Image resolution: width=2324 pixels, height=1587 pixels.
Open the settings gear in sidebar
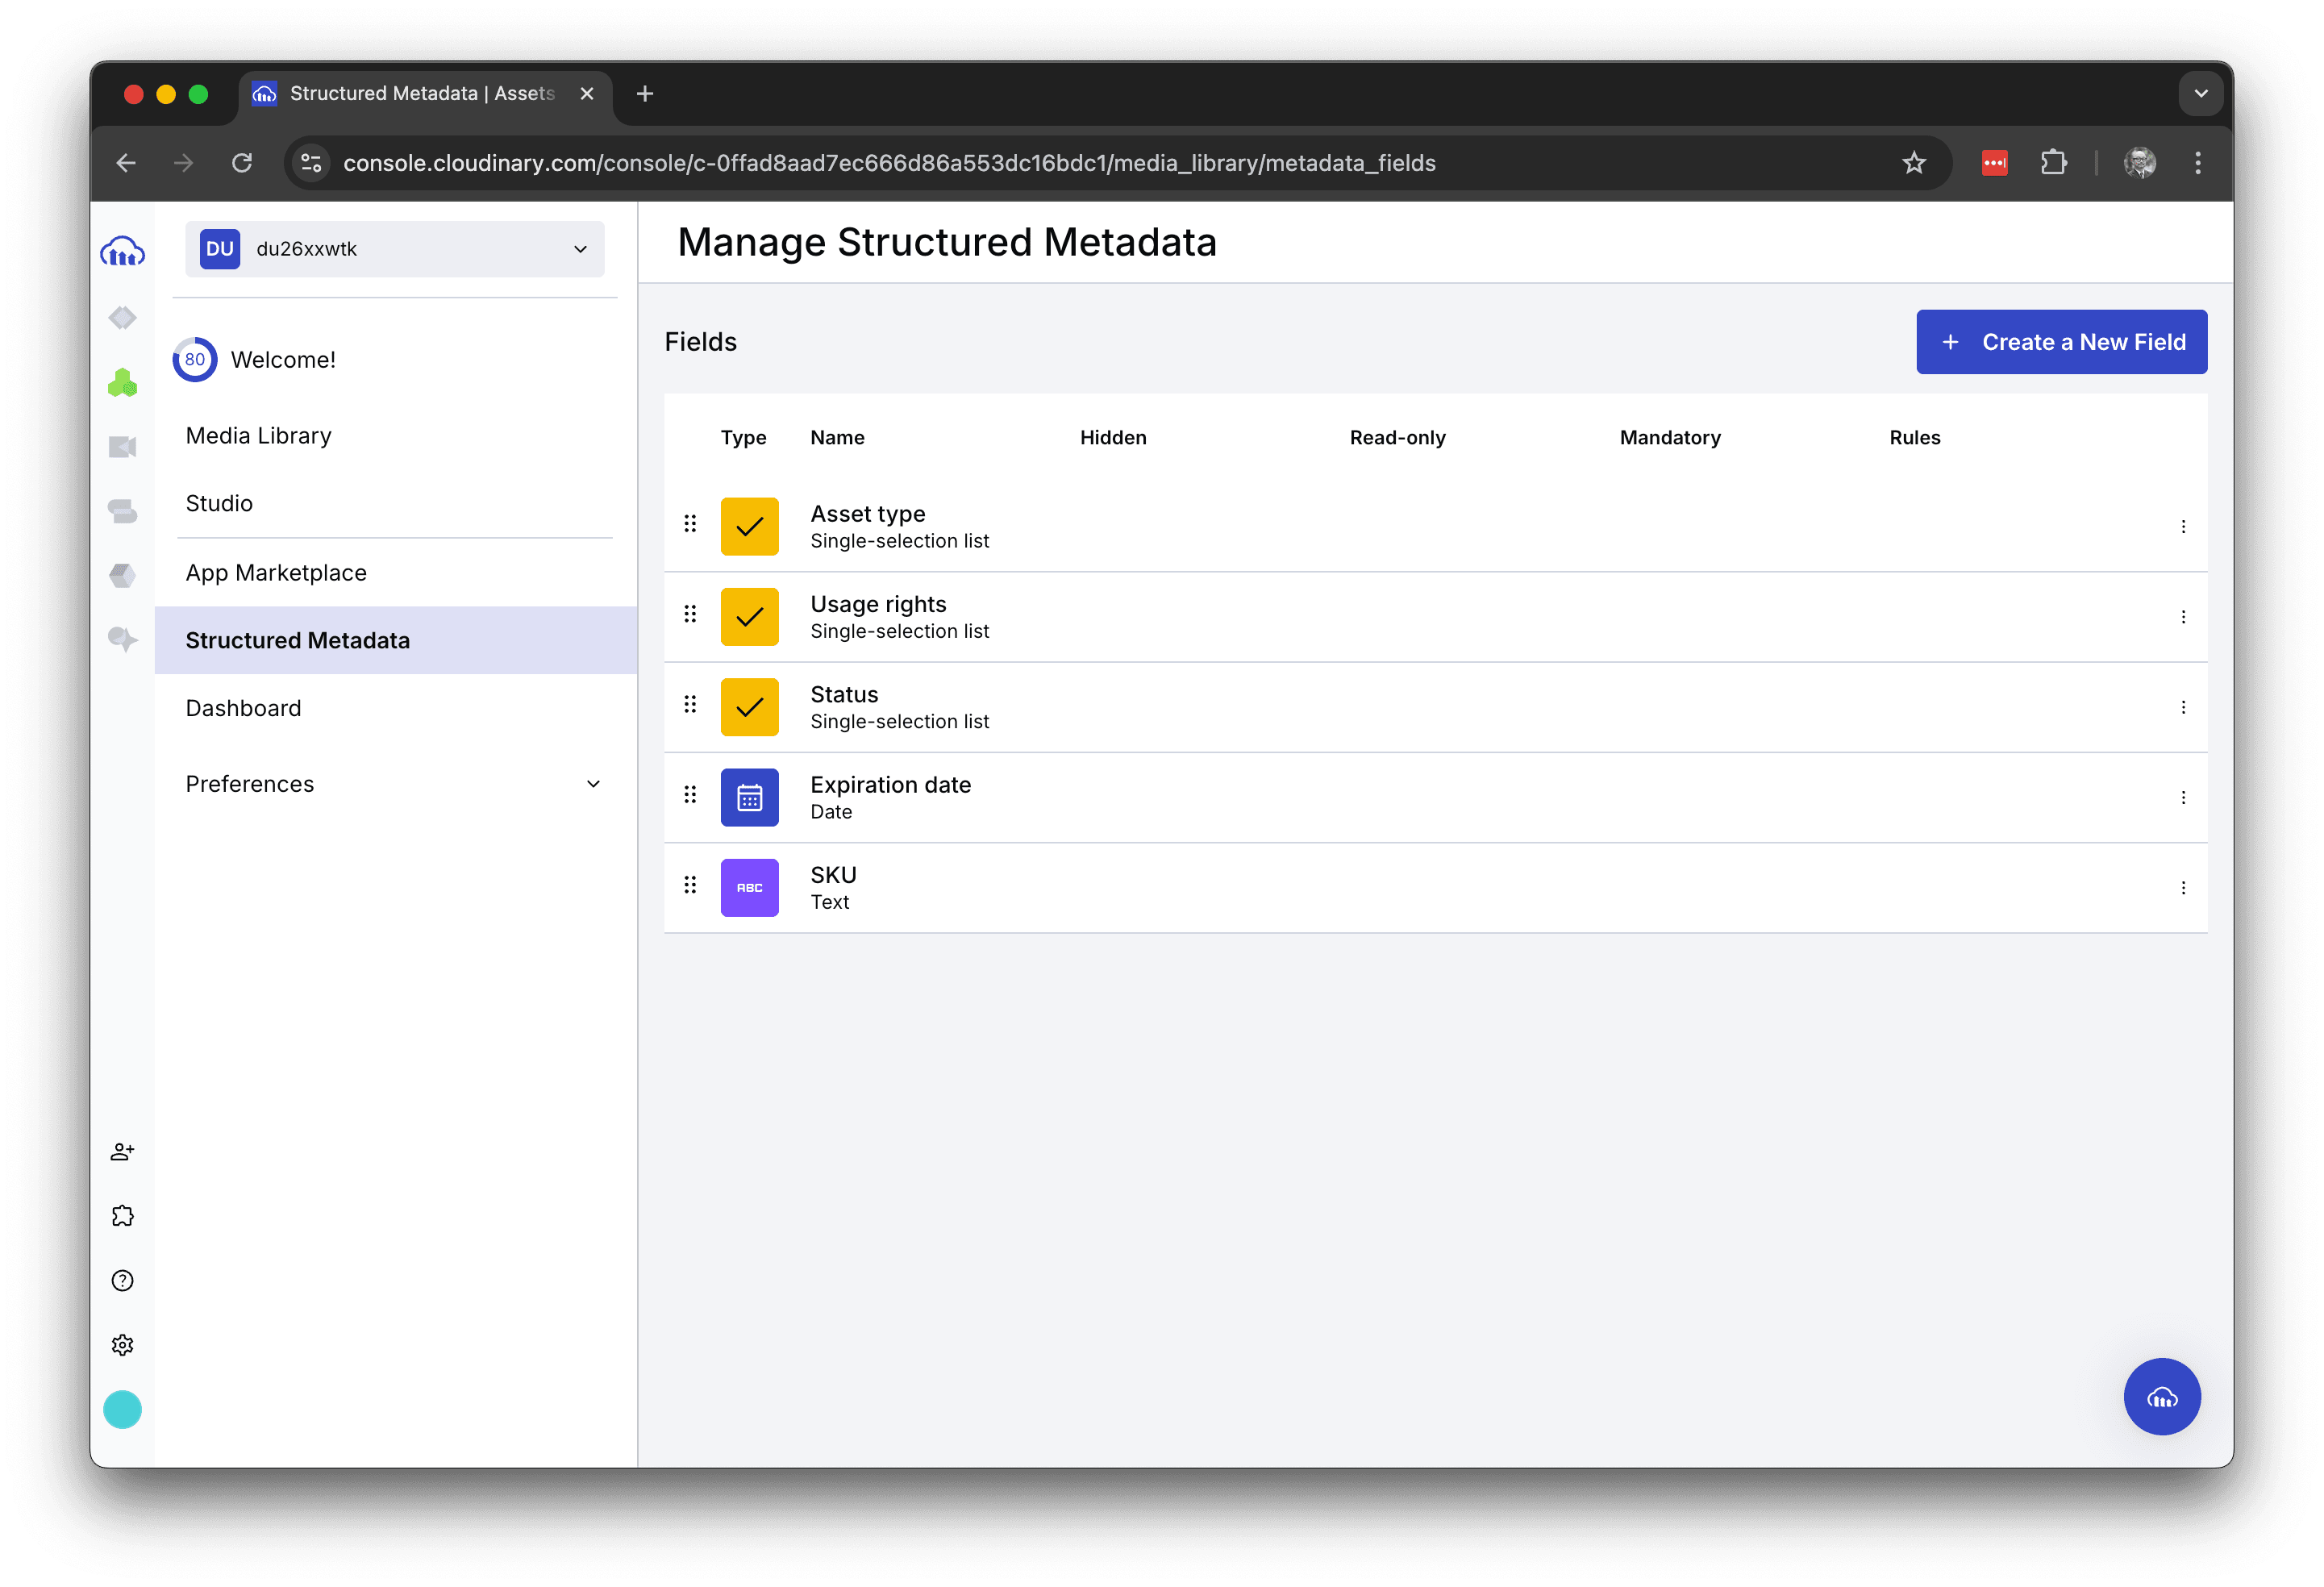122,1345
